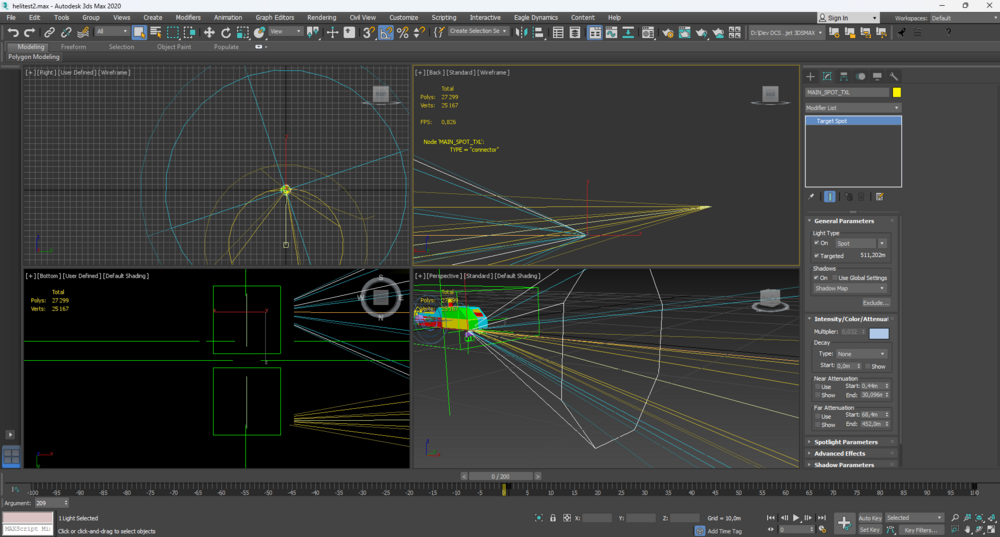Click the Undo arrow in the toolbar
Image resolution: width=1000 pixels, height=537 pixels.
click(x=13, y=33)
